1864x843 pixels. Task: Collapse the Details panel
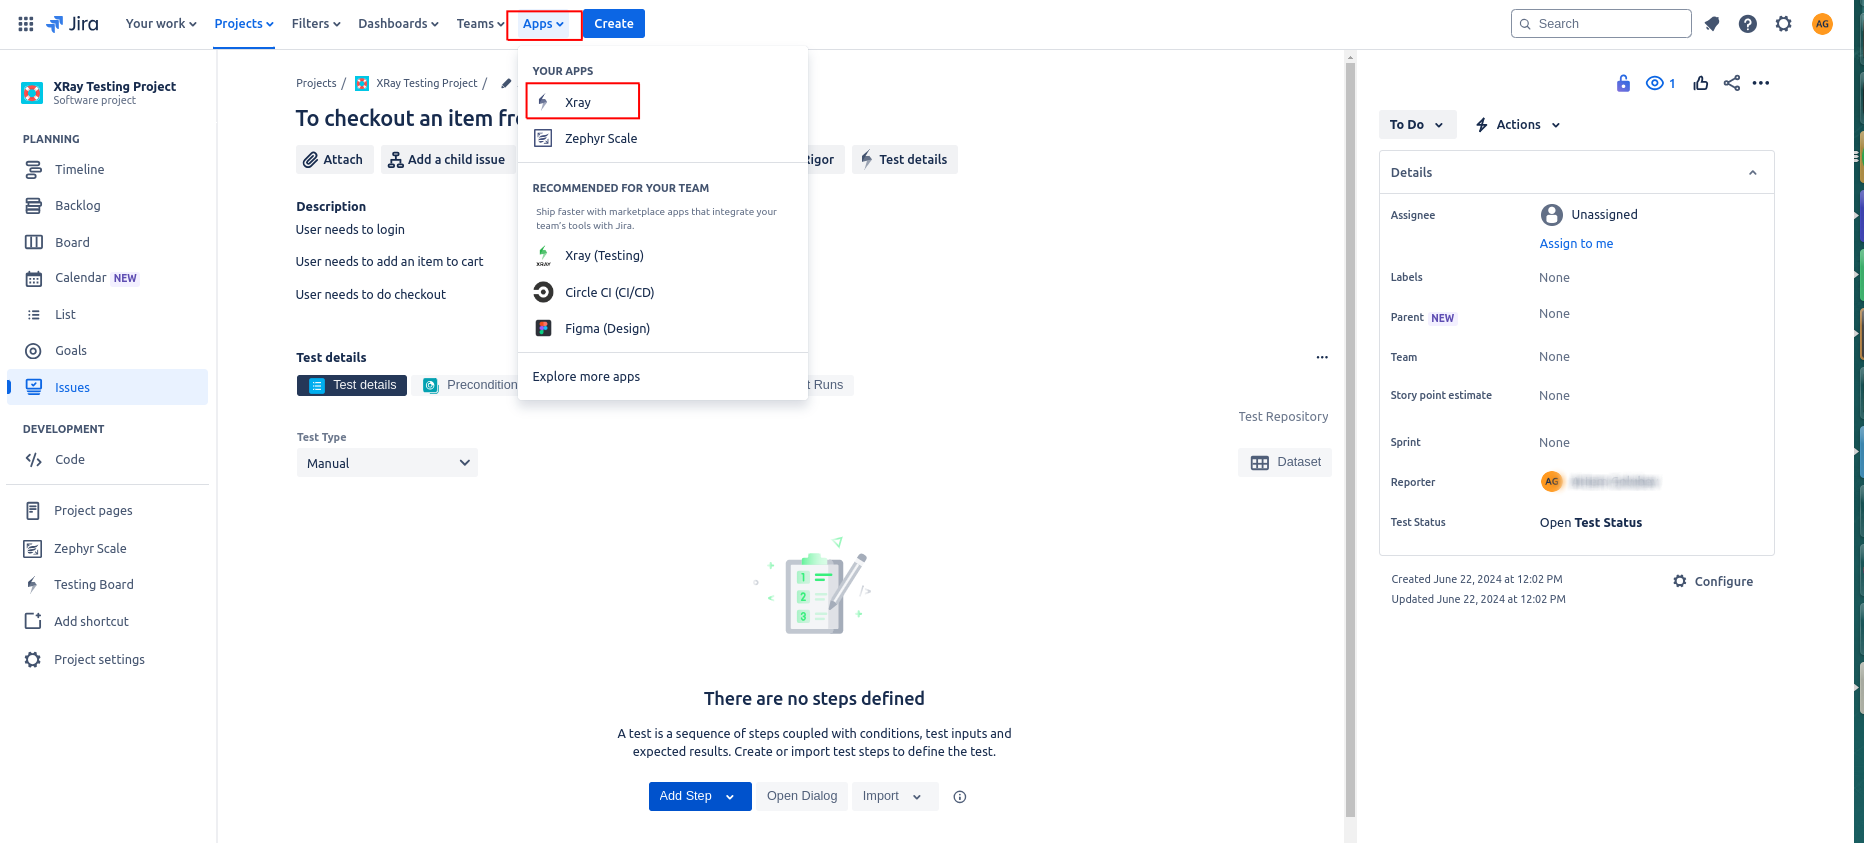(1752, 173)
